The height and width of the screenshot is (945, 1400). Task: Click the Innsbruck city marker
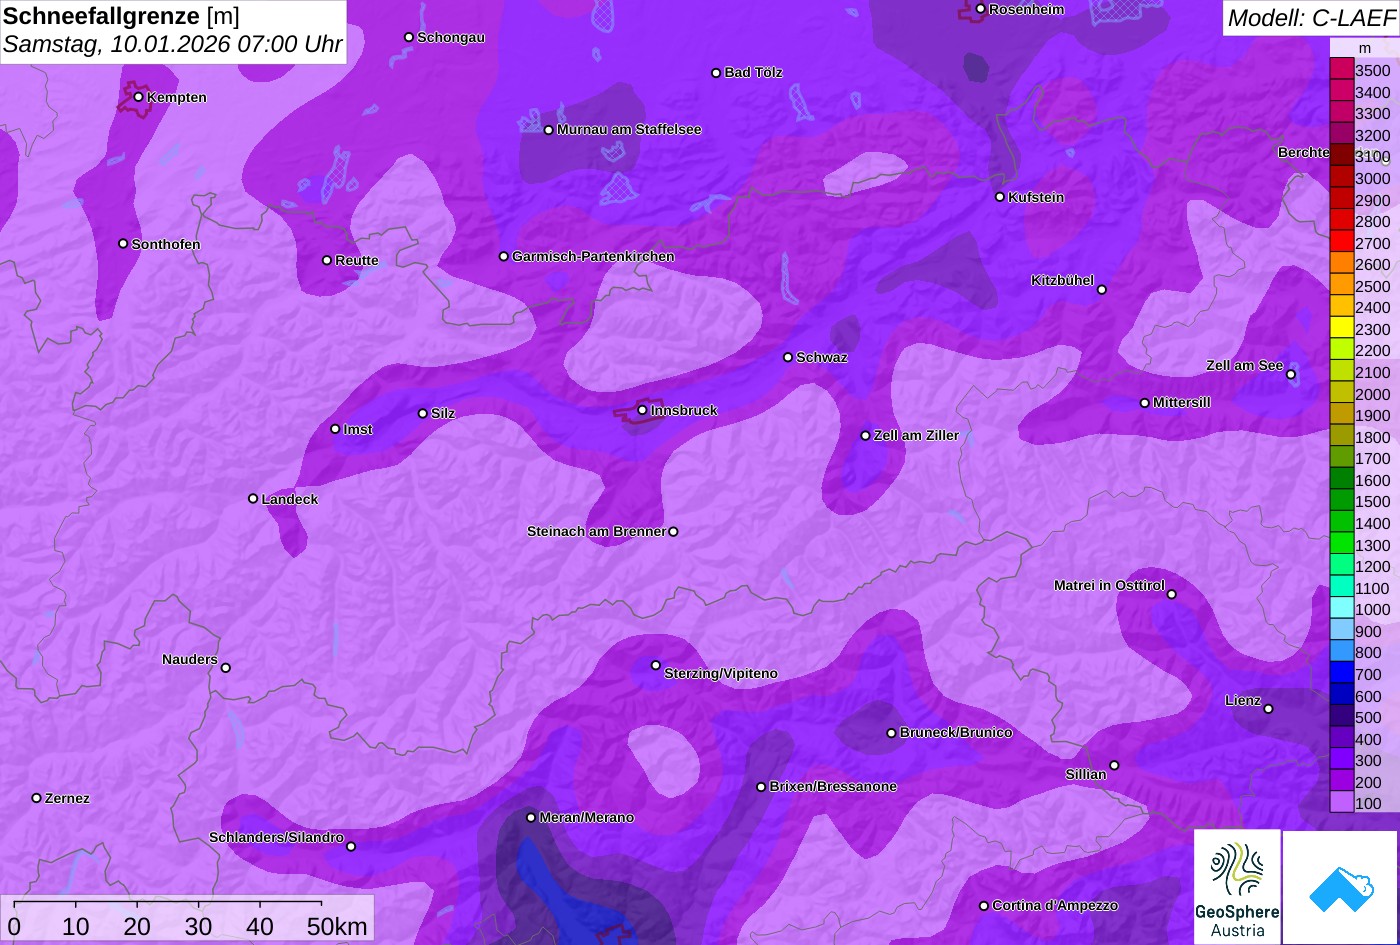click(x=642, y=410)
